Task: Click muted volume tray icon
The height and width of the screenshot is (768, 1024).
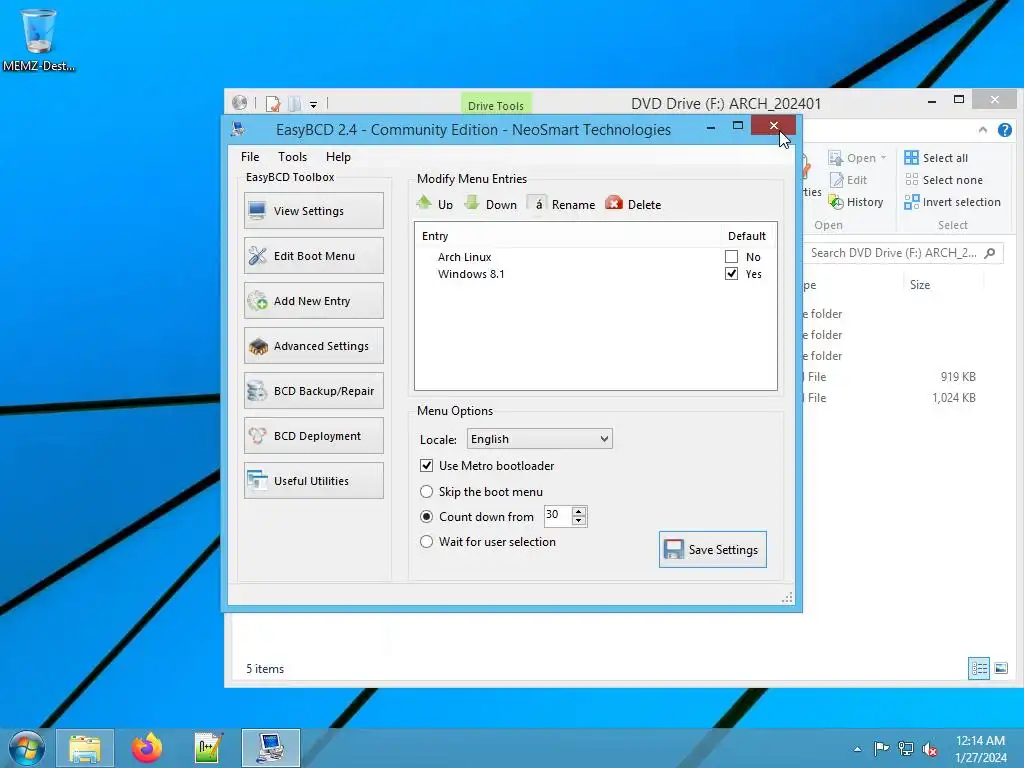Action: pyautogui.click(x=929, y=749)
